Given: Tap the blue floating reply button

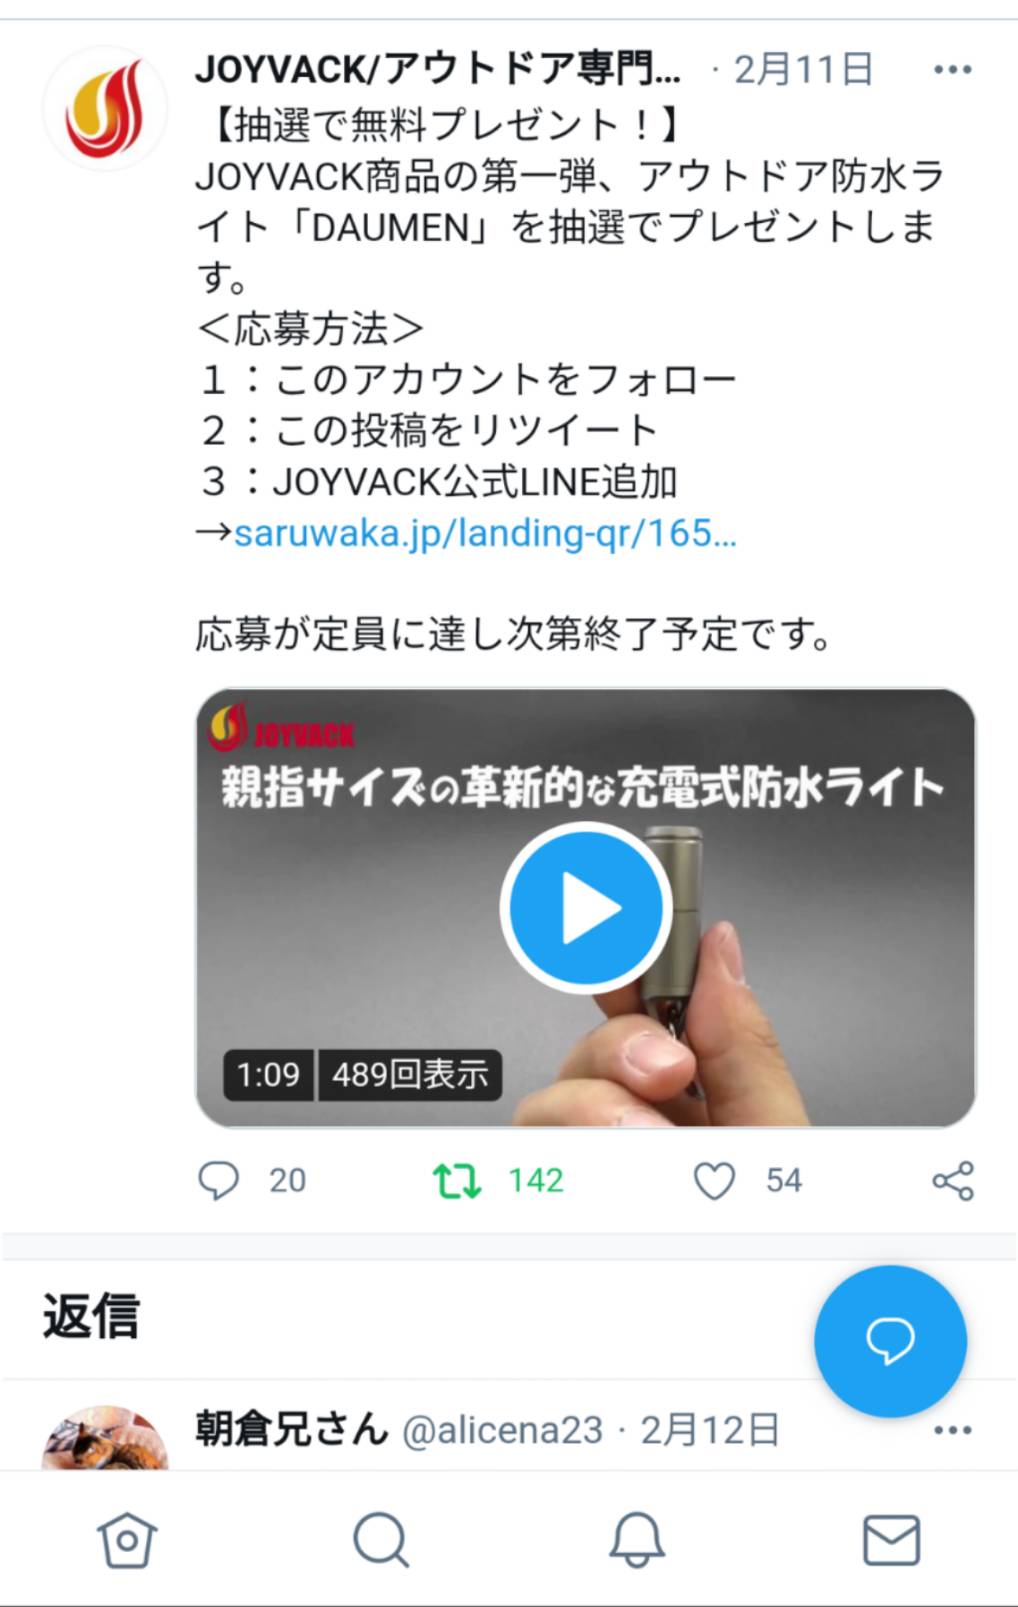Looking at the screenshot, I should click(x=890, y=1341).
